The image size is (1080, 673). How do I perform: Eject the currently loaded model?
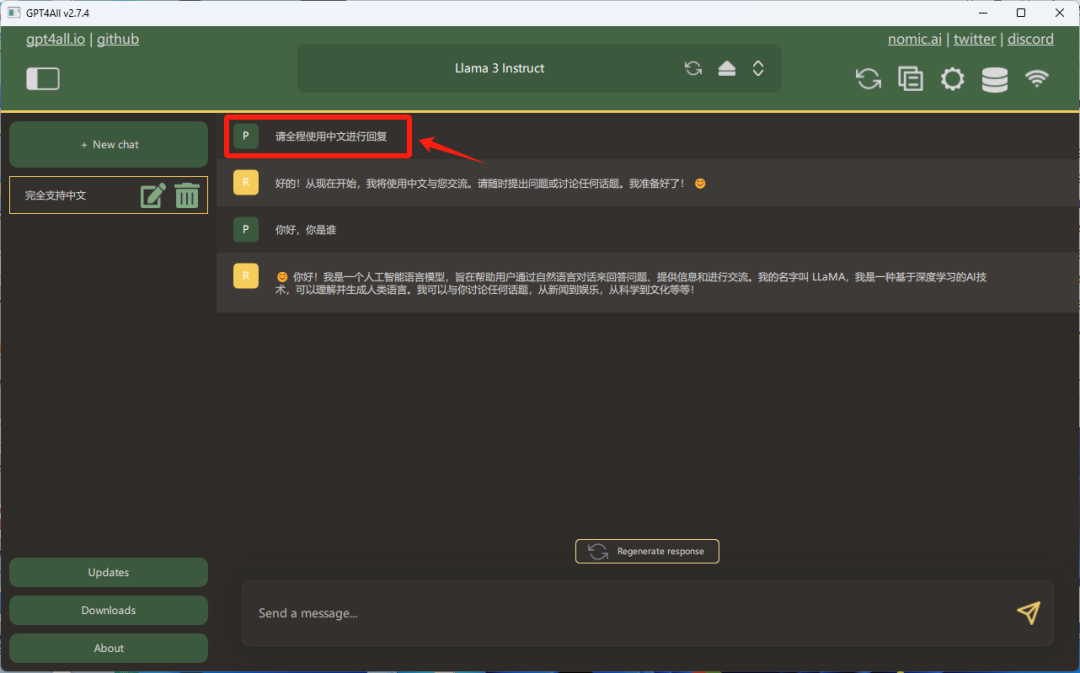[x=727, y=68]
